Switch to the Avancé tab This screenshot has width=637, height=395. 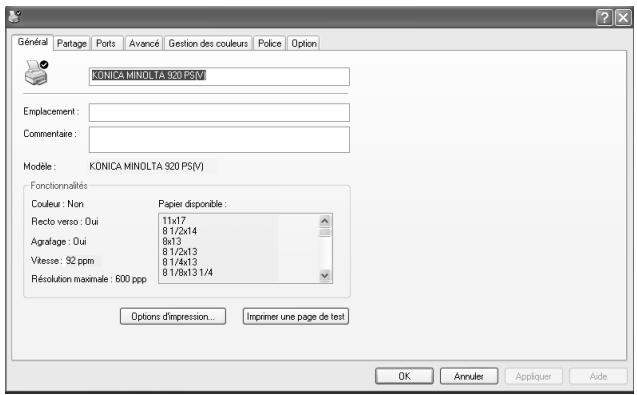(144, 43)
